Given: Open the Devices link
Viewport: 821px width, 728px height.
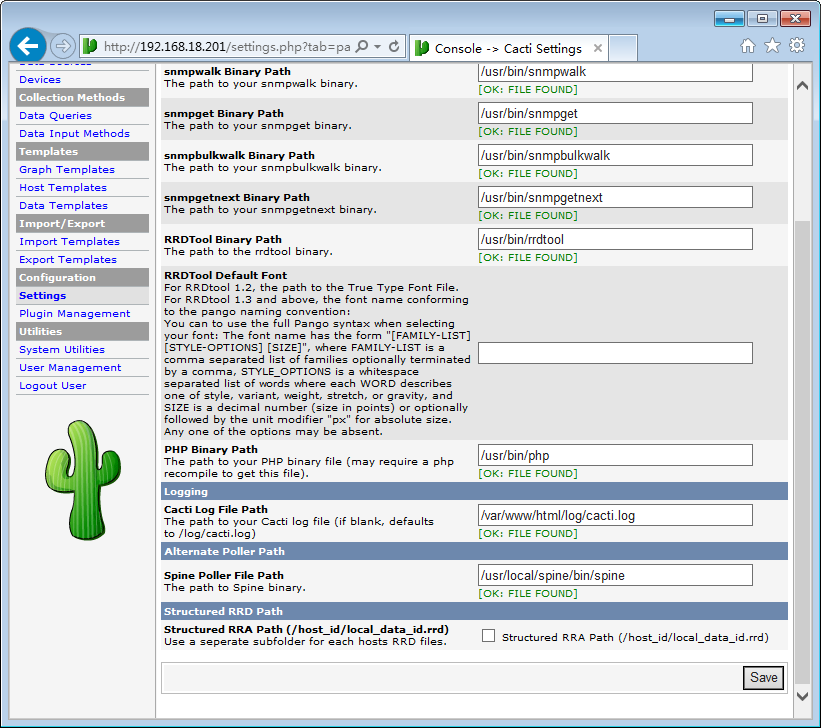Looking at the screenshot, I should click(40, 80).
